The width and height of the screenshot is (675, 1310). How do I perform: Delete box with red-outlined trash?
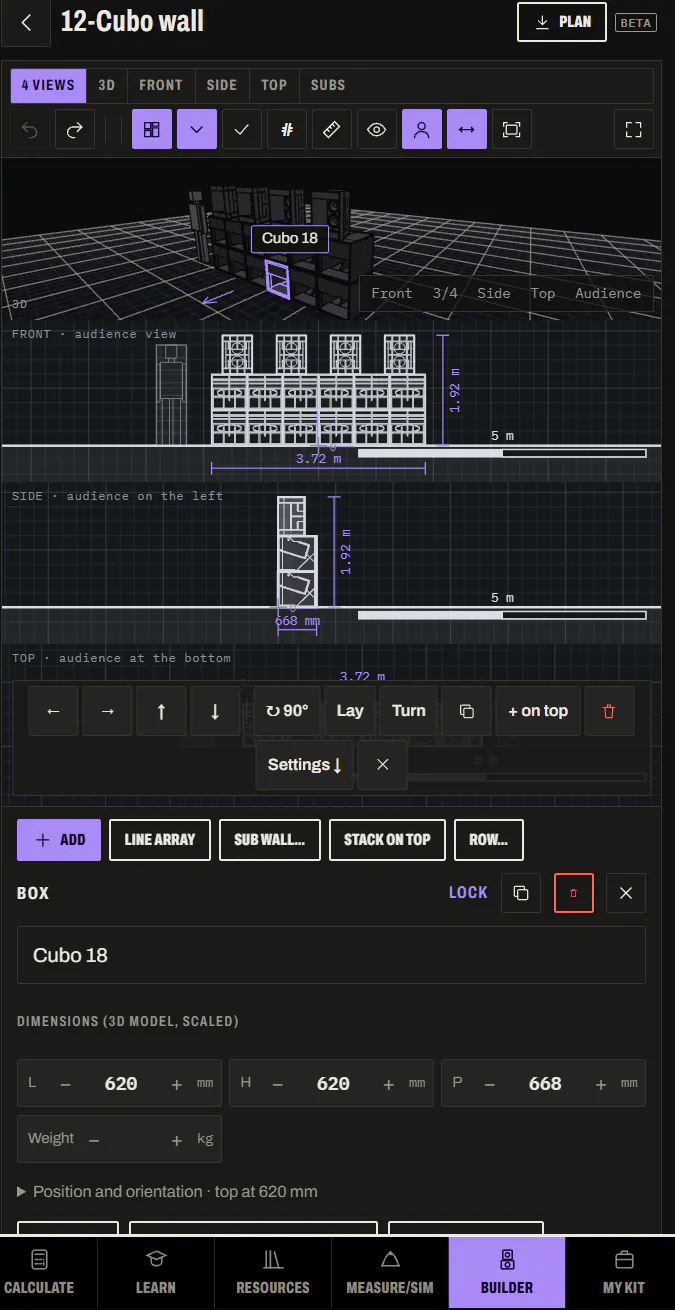point(574,893)
